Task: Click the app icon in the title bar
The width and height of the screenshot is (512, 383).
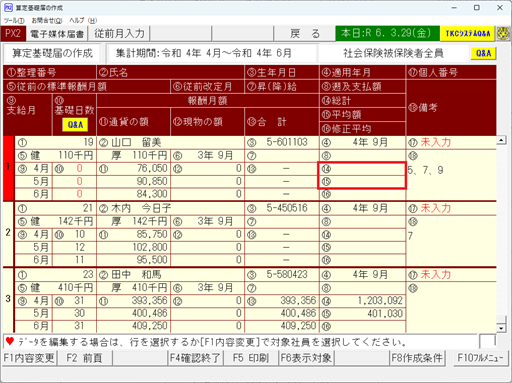Action: (8, 7)
